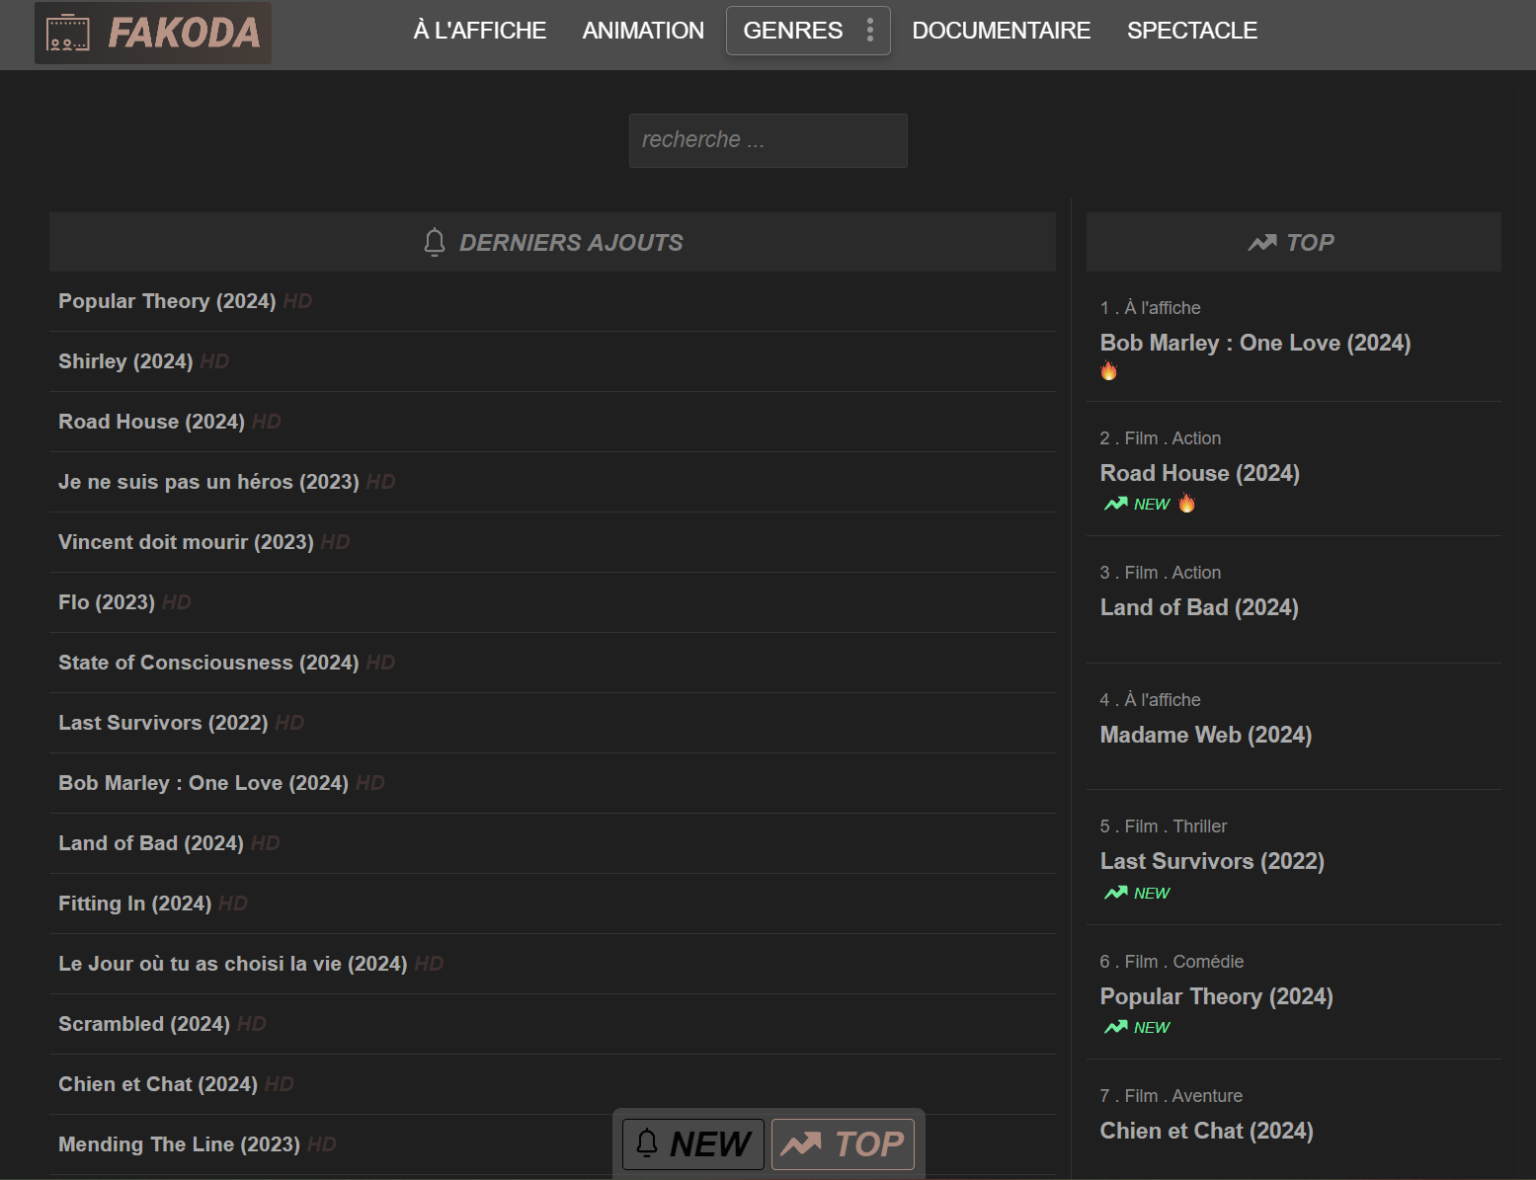Click the bell icon in DERNIERS AJOUTS header
This screenshot has width=1536, height=1180.
pos(434,241)
